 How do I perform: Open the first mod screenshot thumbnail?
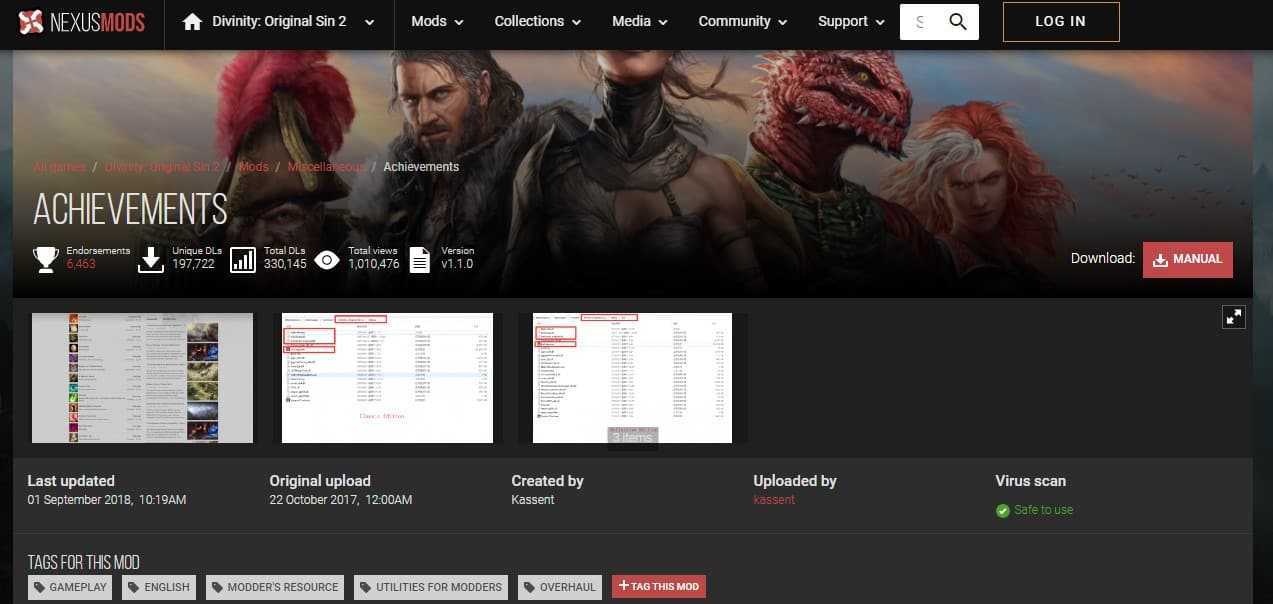coord(142,377)
